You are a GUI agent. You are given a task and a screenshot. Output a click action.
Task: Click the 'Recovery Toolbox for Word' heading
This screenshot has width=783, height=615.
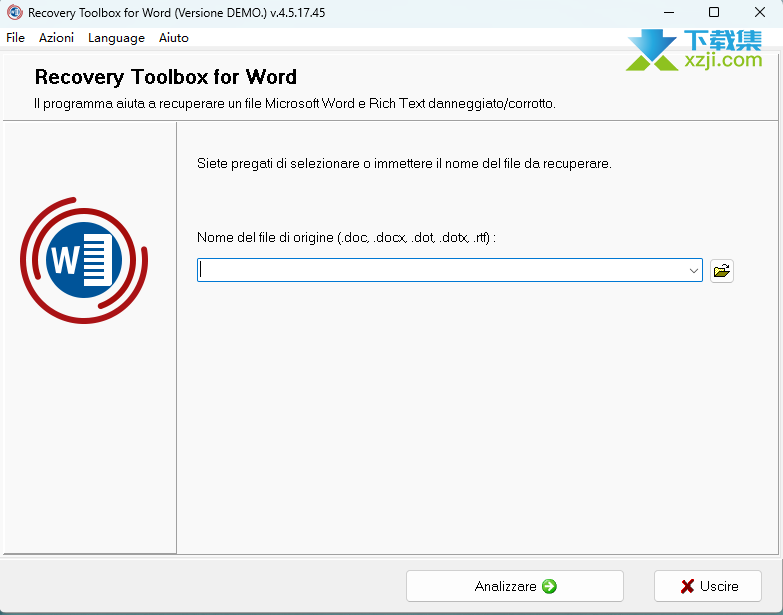coord(166,77)
